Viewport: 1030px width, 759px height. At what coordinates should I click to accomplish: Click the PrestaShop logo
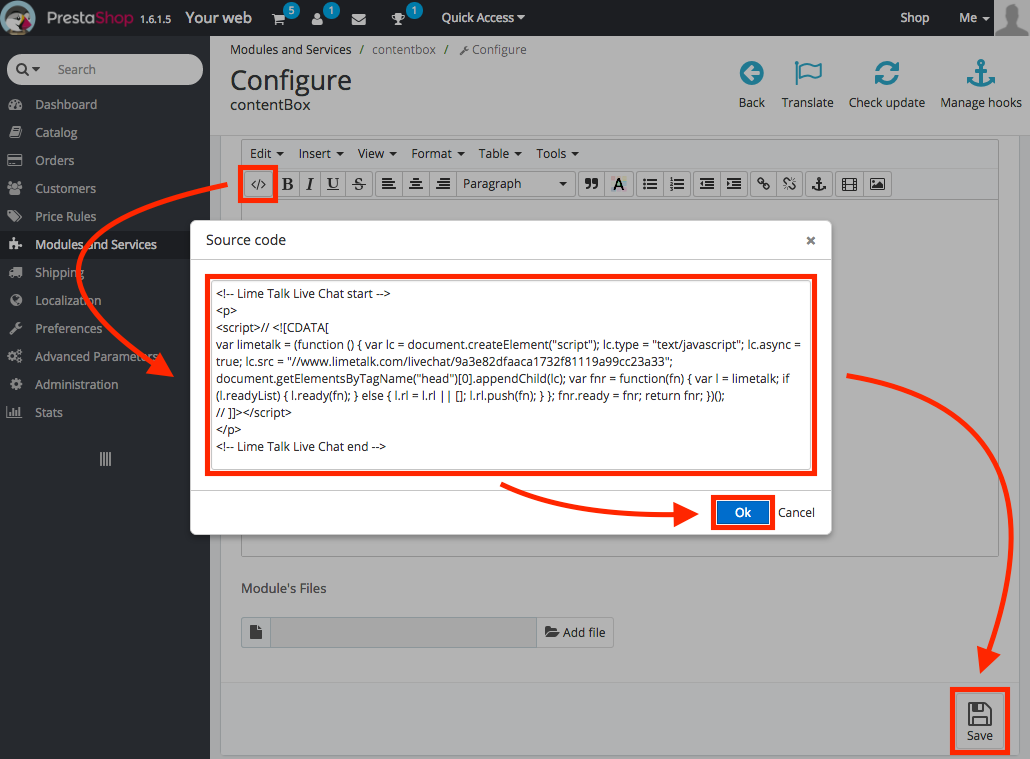(x=92, y=18)
